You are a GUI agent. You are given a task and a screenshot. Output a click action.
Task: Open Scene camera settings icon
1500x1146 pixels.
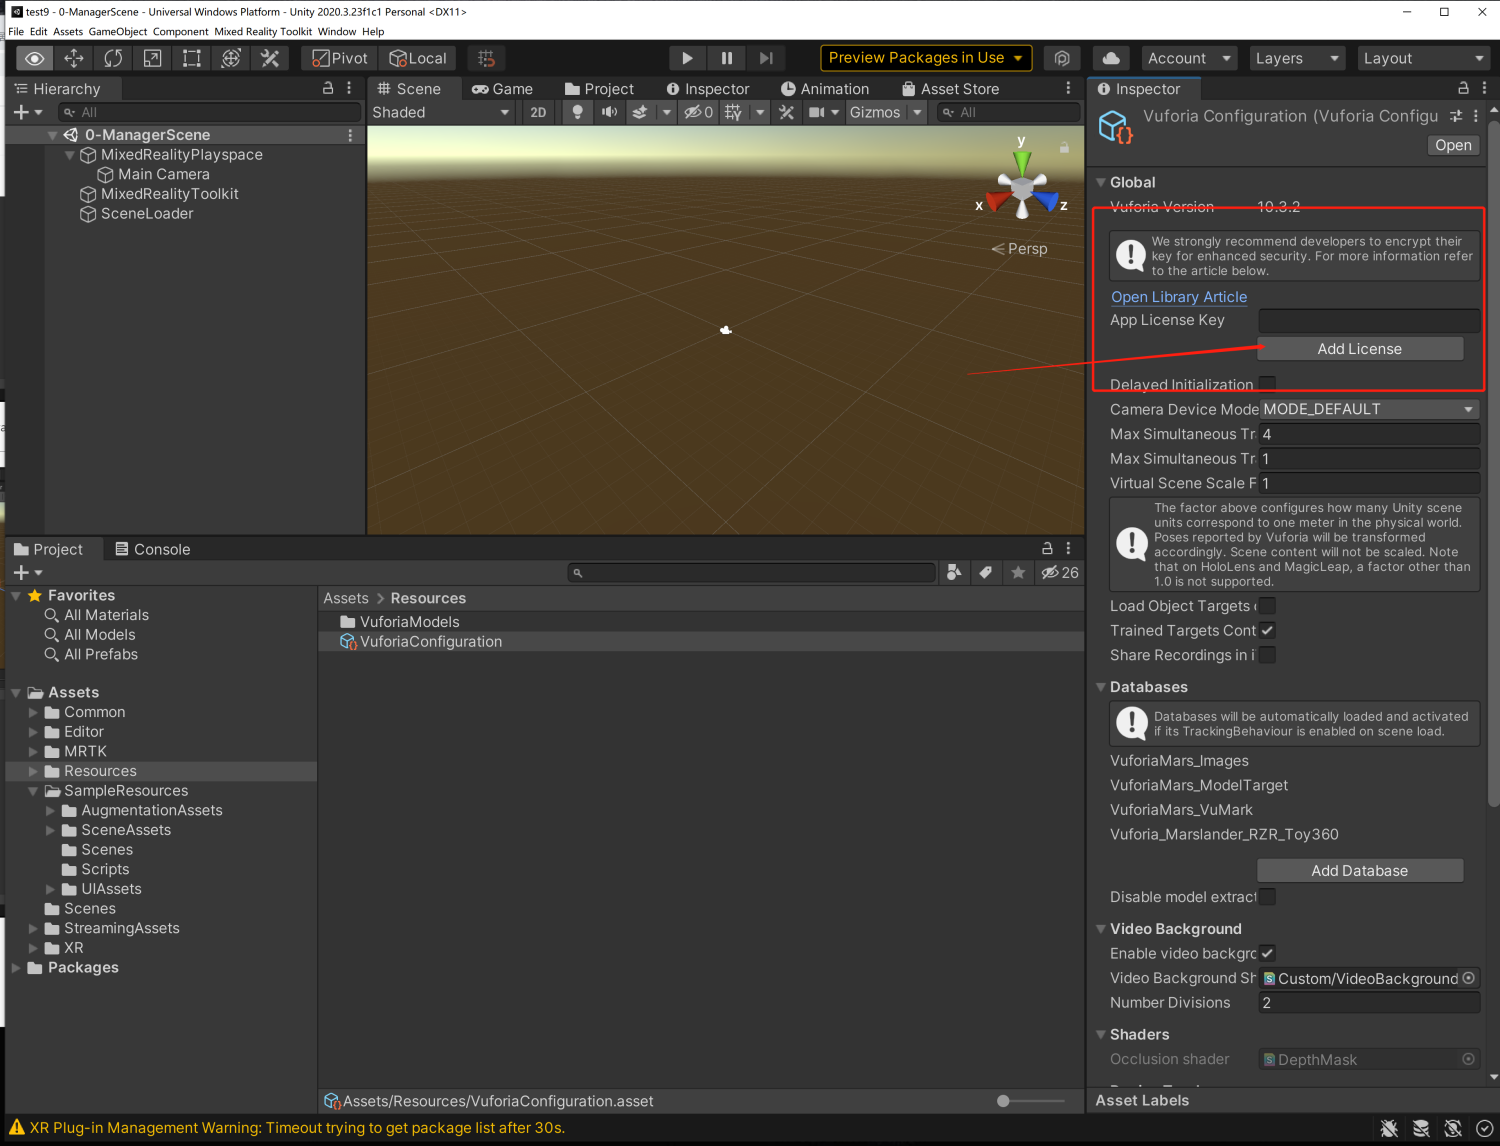(817, 112)
